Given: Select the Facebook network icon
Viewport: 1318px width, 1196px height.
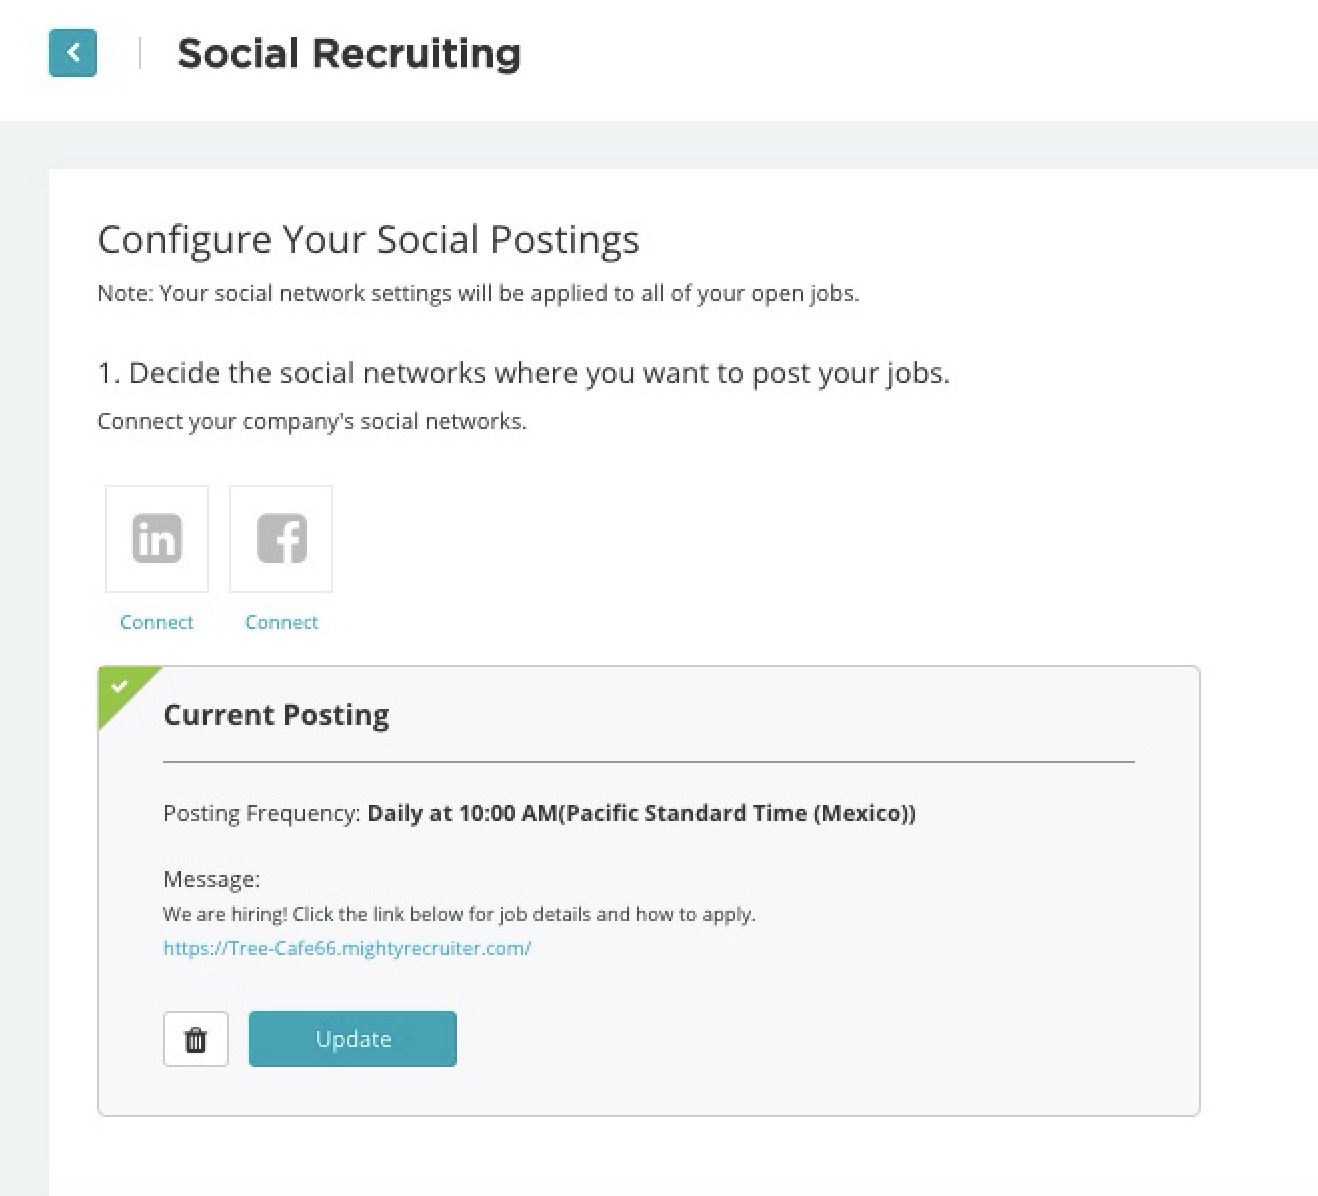Looking at the screenshot, I should point(281,539).
